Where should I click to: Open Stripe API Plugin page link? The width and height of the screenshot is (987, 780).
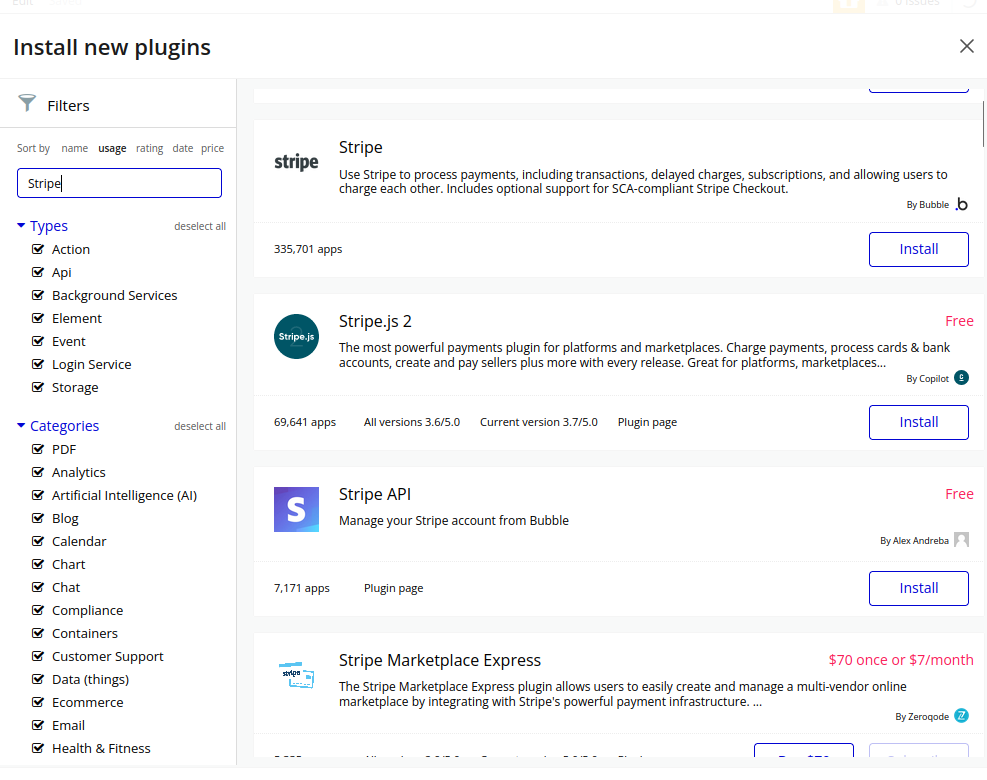pos(393,588)
